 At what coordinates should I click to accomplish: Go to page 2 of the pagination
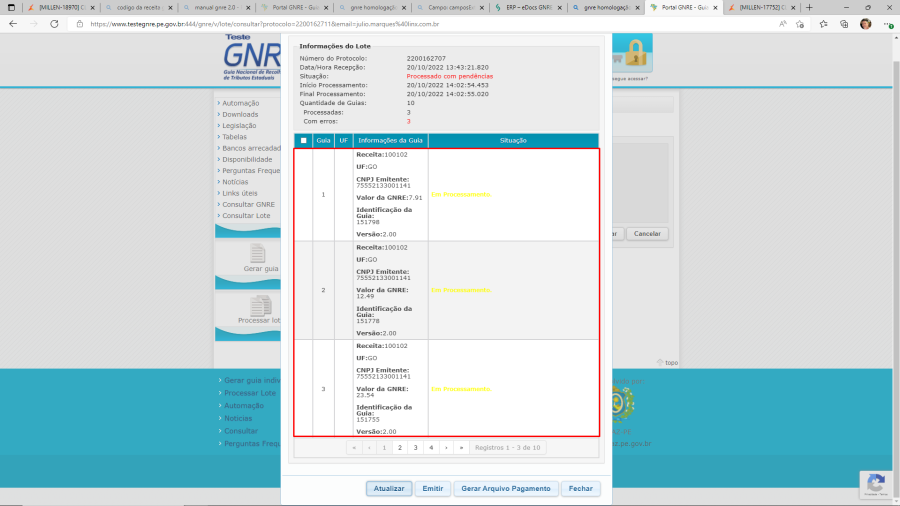click(x=400, y=447)
